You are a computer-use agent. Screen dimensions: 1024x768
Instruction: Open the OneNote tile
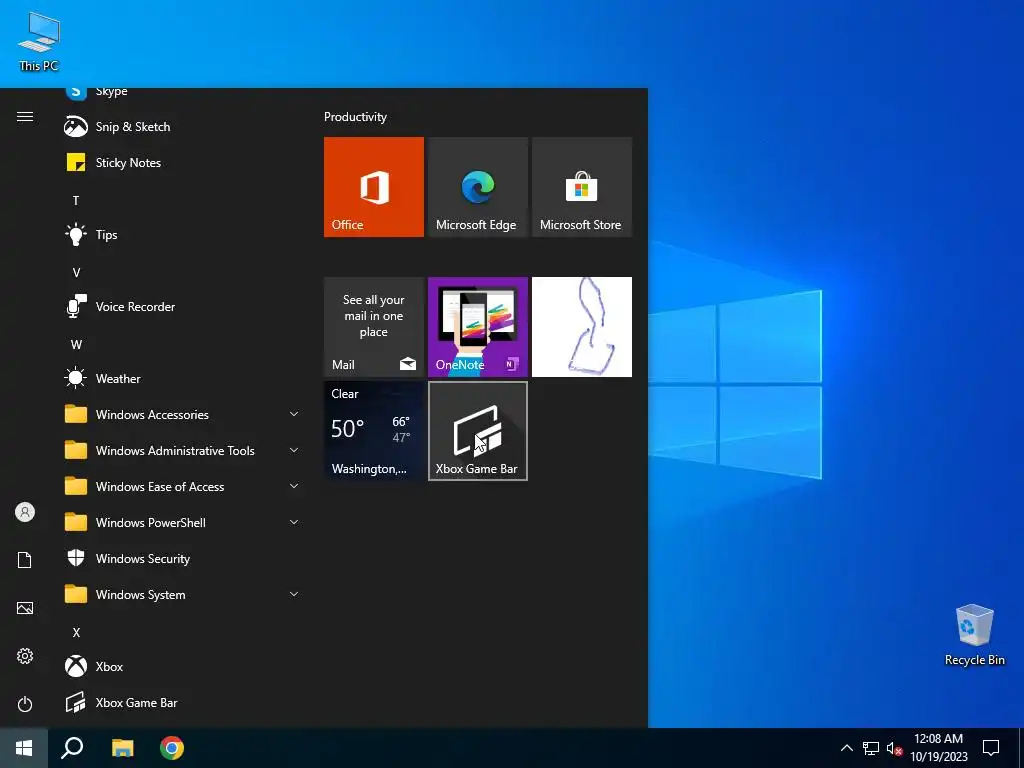pyautogui.click(x=477, y=327)
